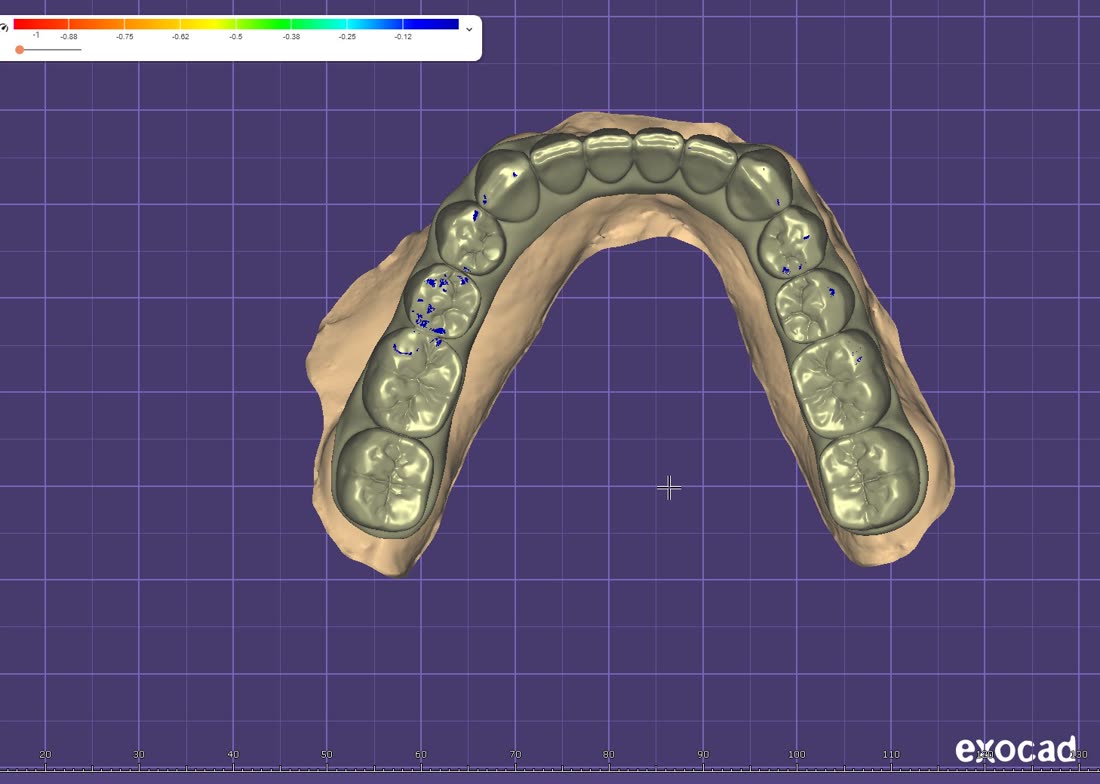The width and height of the screenshot is (1100, 784).
Task: Click the left-side canine tooth with blue dot
Action: coord(506,185)
